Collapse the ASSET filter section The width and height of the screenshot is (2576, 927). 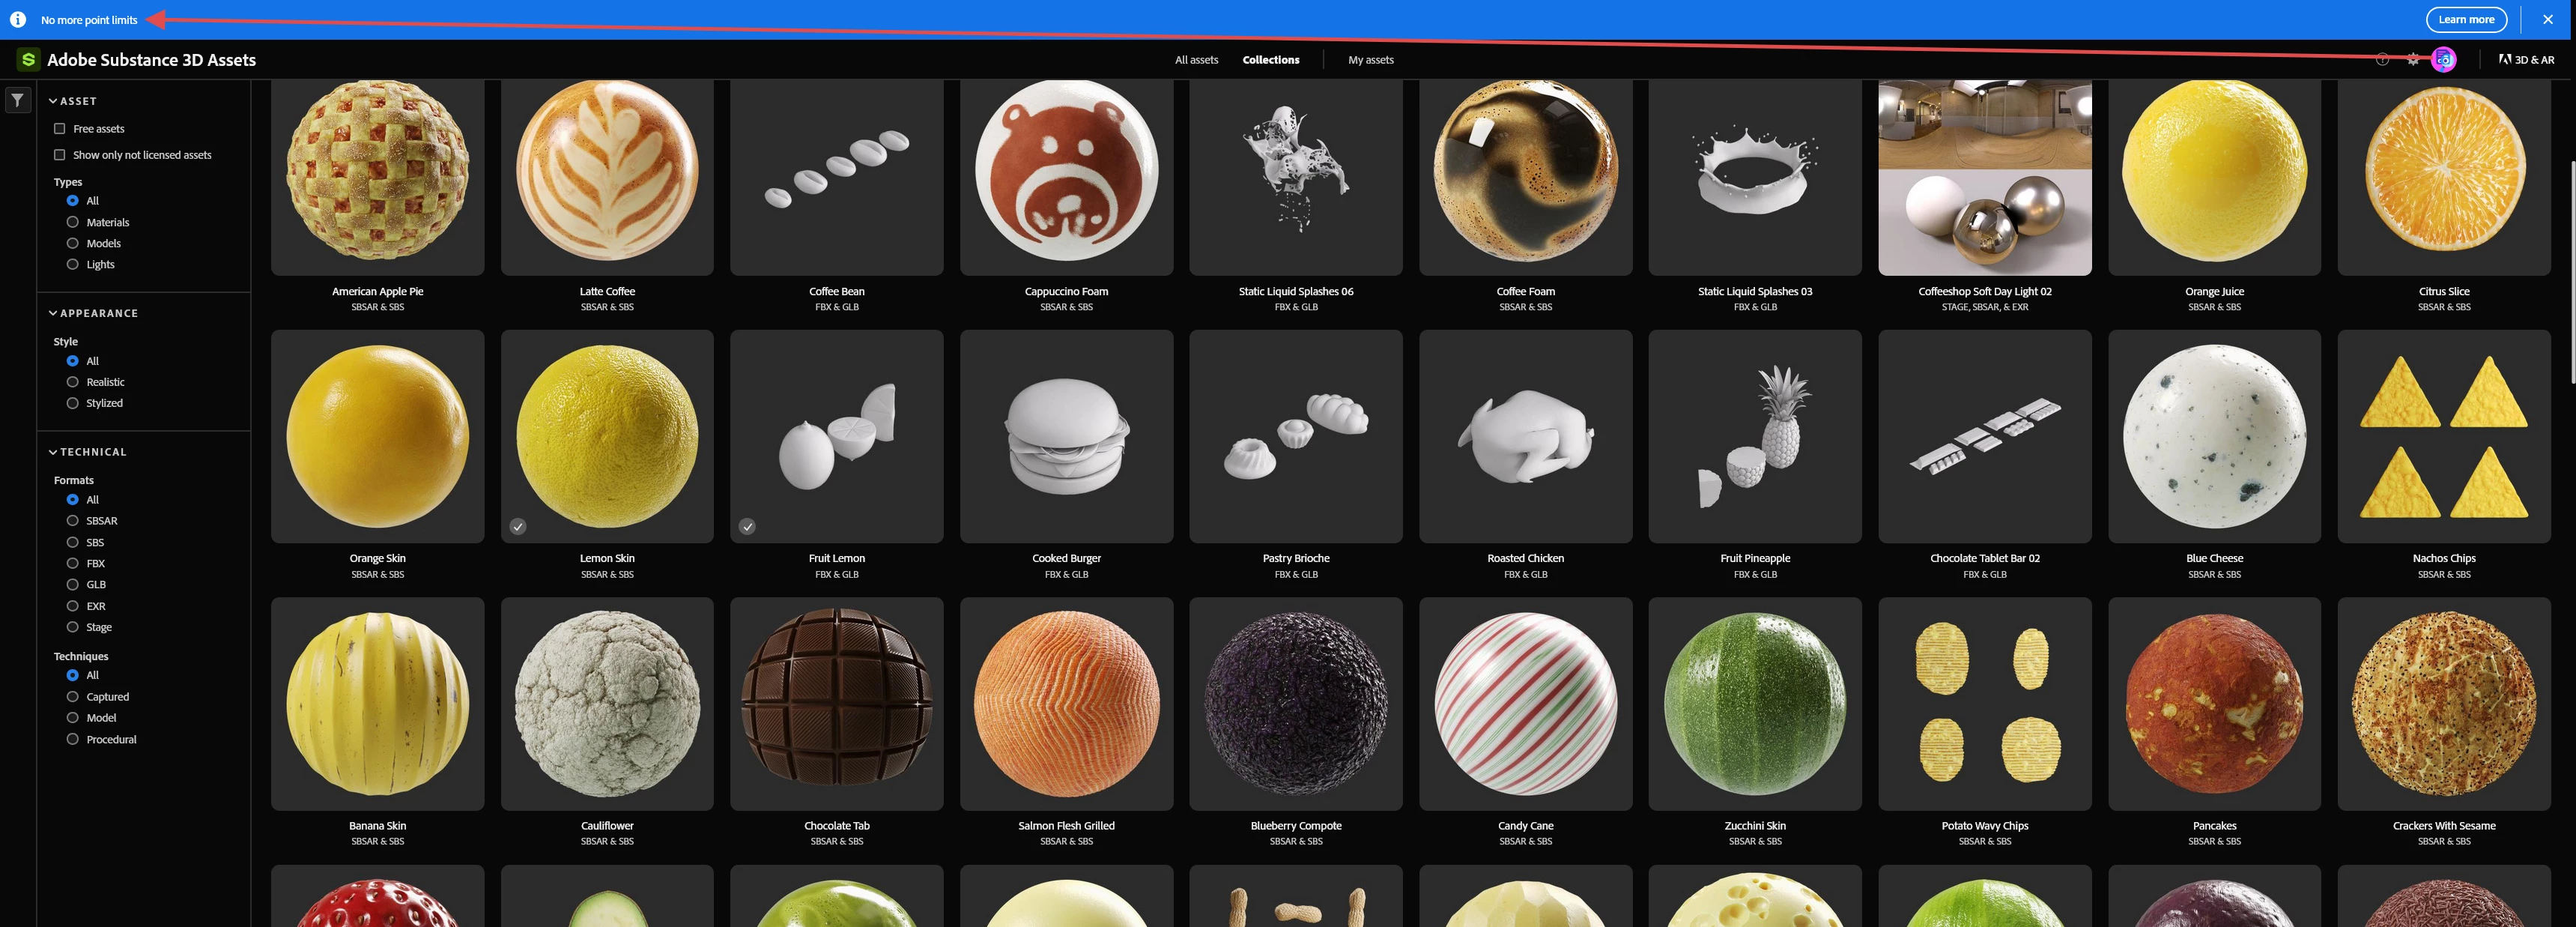(53, 101)
